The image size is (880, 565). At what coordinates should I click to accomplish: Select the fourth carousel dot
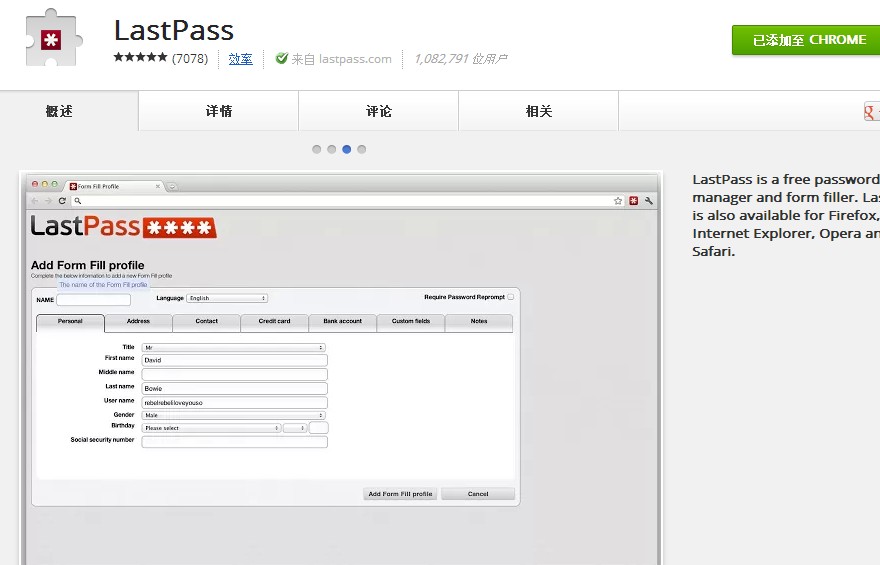(x=362, y=149)
